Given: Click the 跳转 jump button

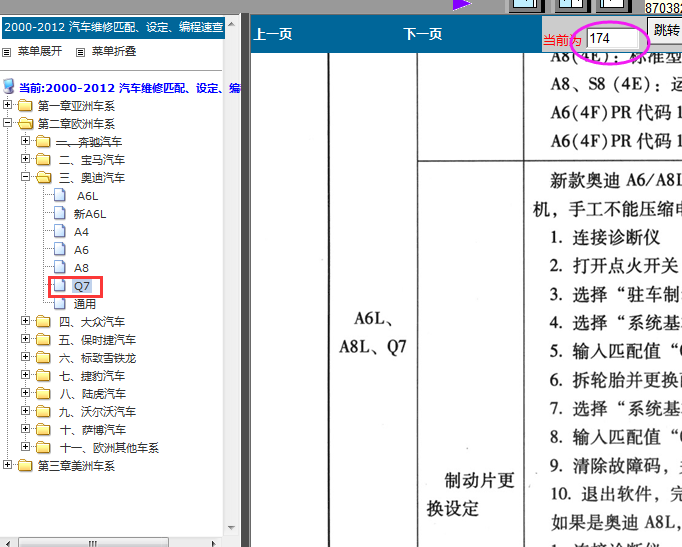Looking at the screenshot, I should click(x=665, y=30).
